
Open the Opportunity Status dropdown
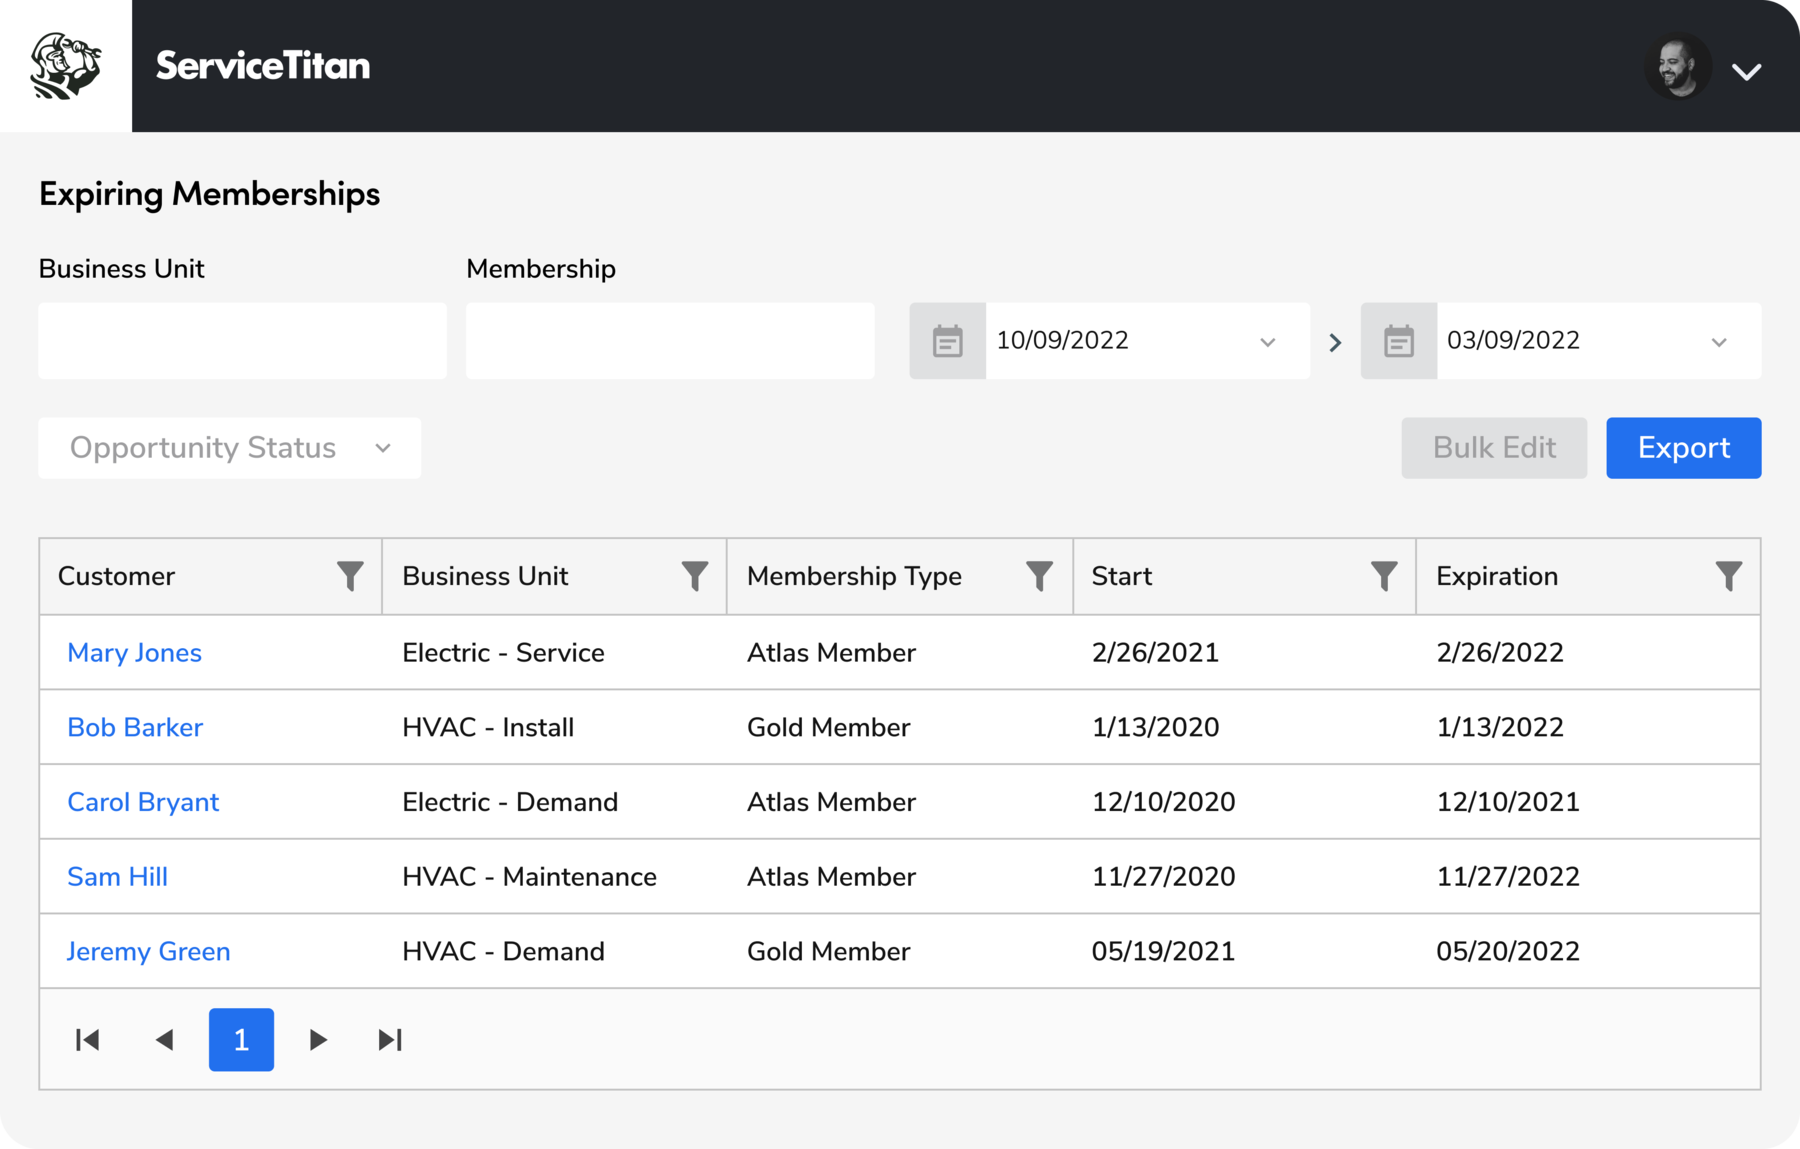coord(229,447)
